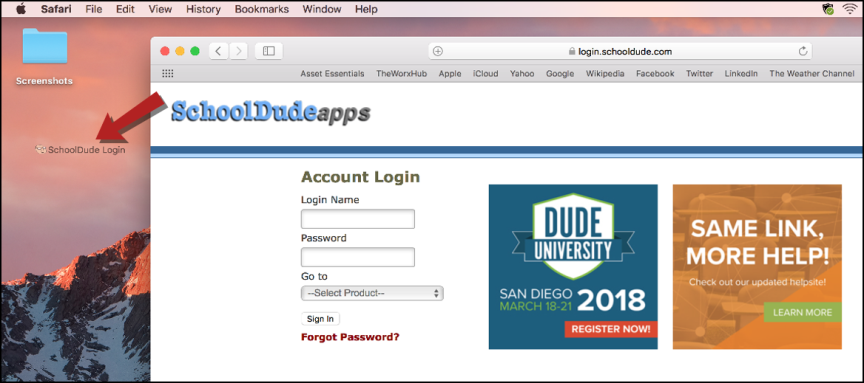Viewport: 864px width, 383px height.
Task: Click the Wi-Fi status icon
Action: coord(851,9)
